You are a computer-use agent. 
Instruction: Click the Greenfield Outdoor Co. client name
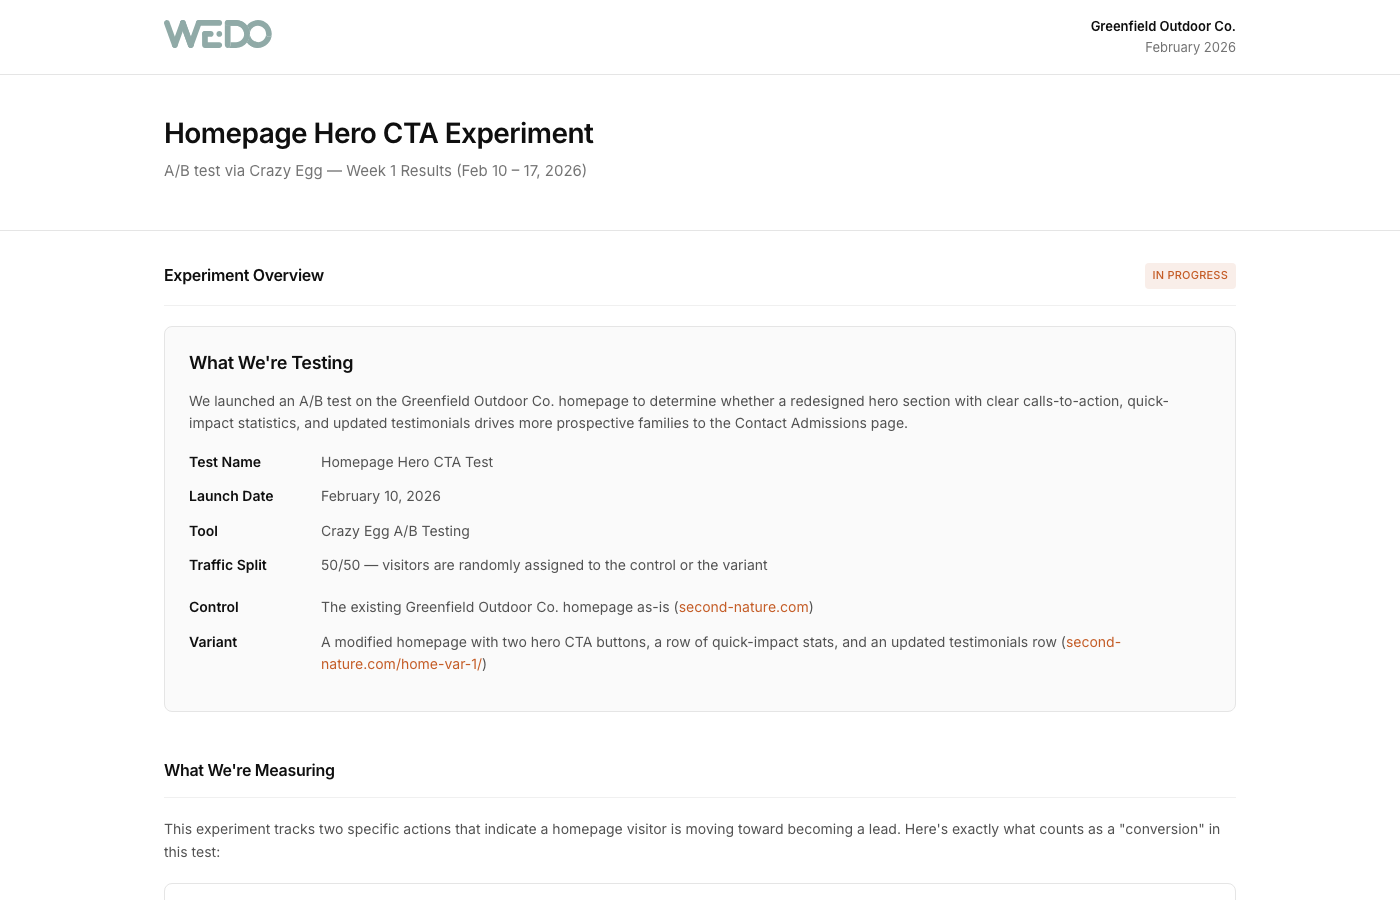pos(1162,26)
